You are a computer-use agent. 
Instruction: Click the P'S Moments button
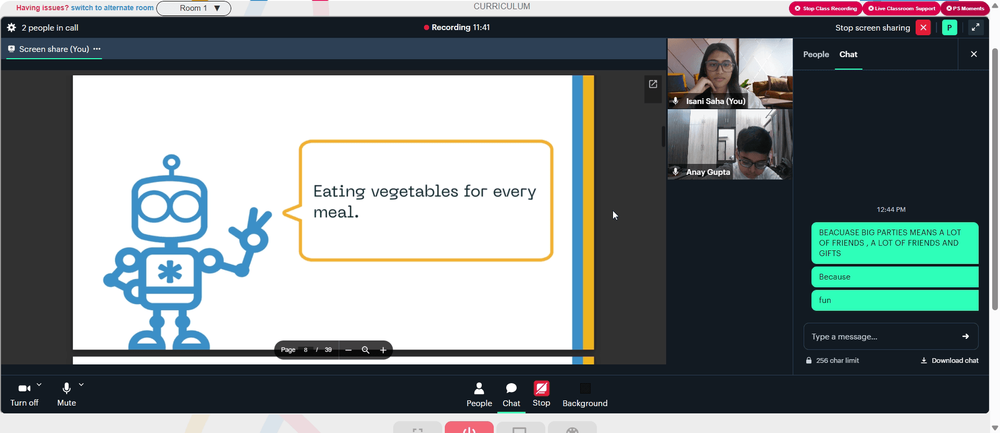point(965,8)
